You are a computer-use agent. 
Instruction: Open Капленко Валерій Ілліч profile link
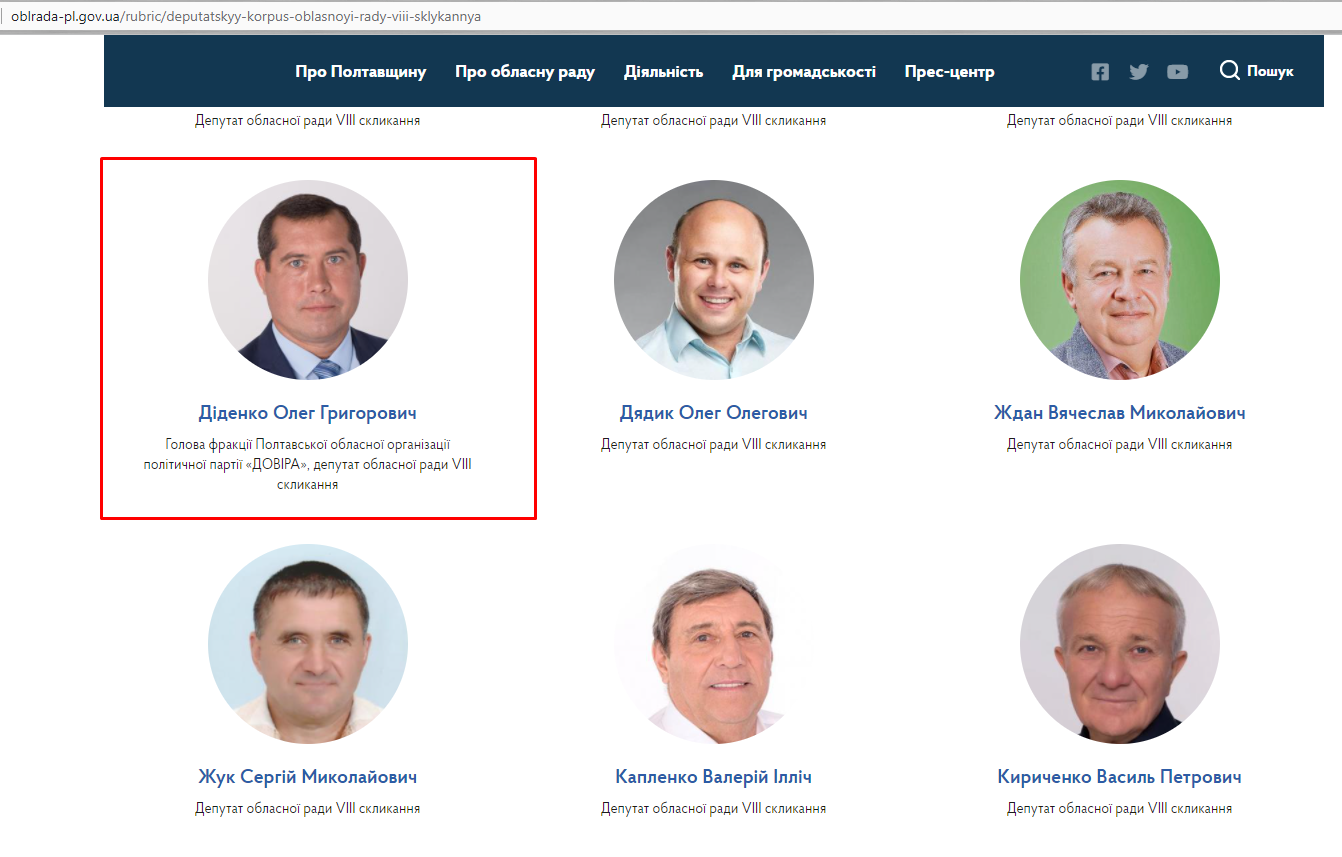click(714, 777)
